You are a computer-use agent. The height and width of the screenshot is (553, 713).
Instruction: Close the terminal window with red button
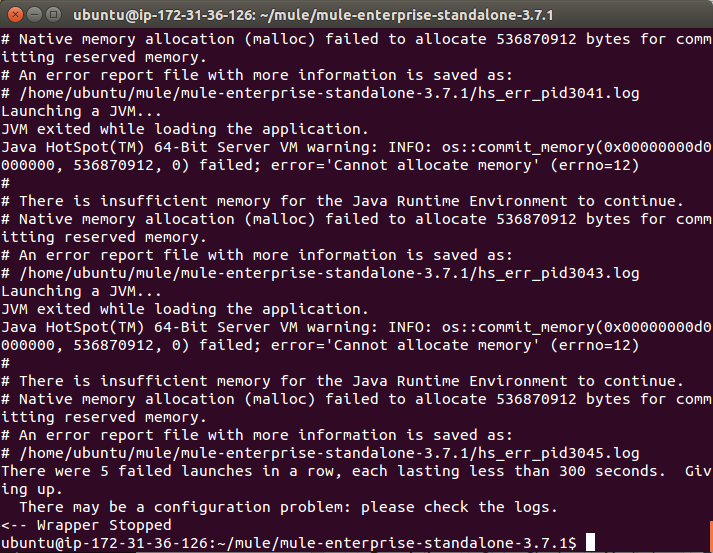tap(15, 15)
